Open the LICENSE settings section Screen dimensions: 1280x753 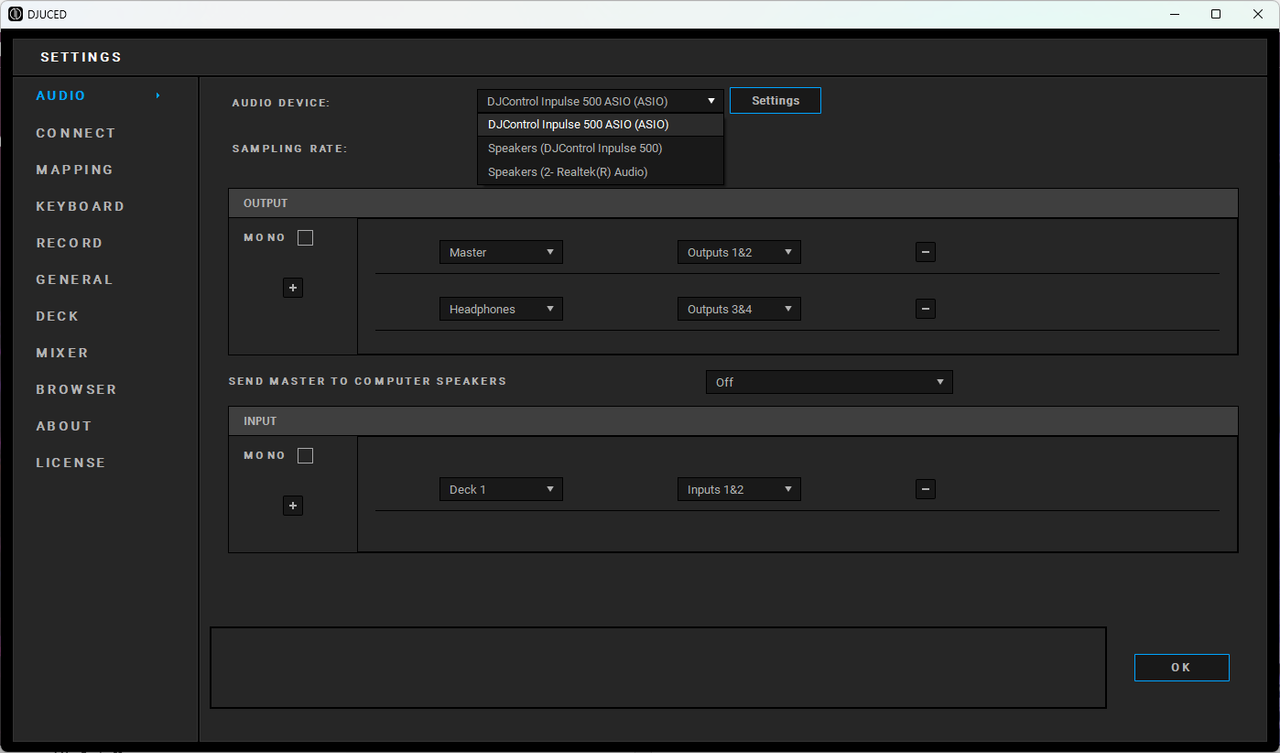coord(70,463)
